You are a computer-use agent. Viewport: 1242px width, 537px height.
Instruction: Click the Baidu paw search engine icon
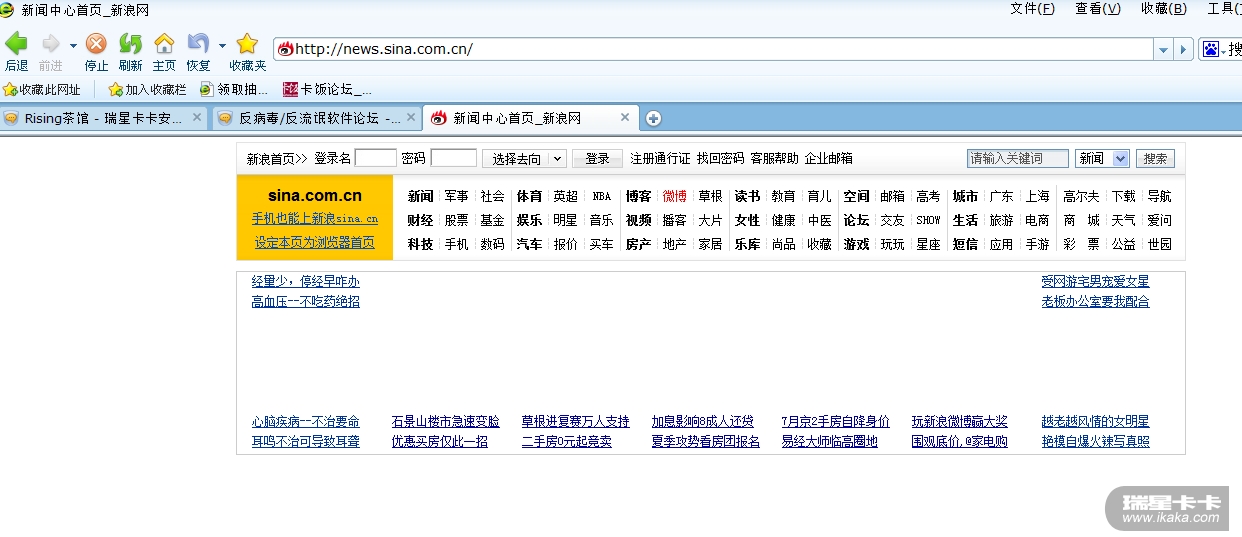point(1211,49)
